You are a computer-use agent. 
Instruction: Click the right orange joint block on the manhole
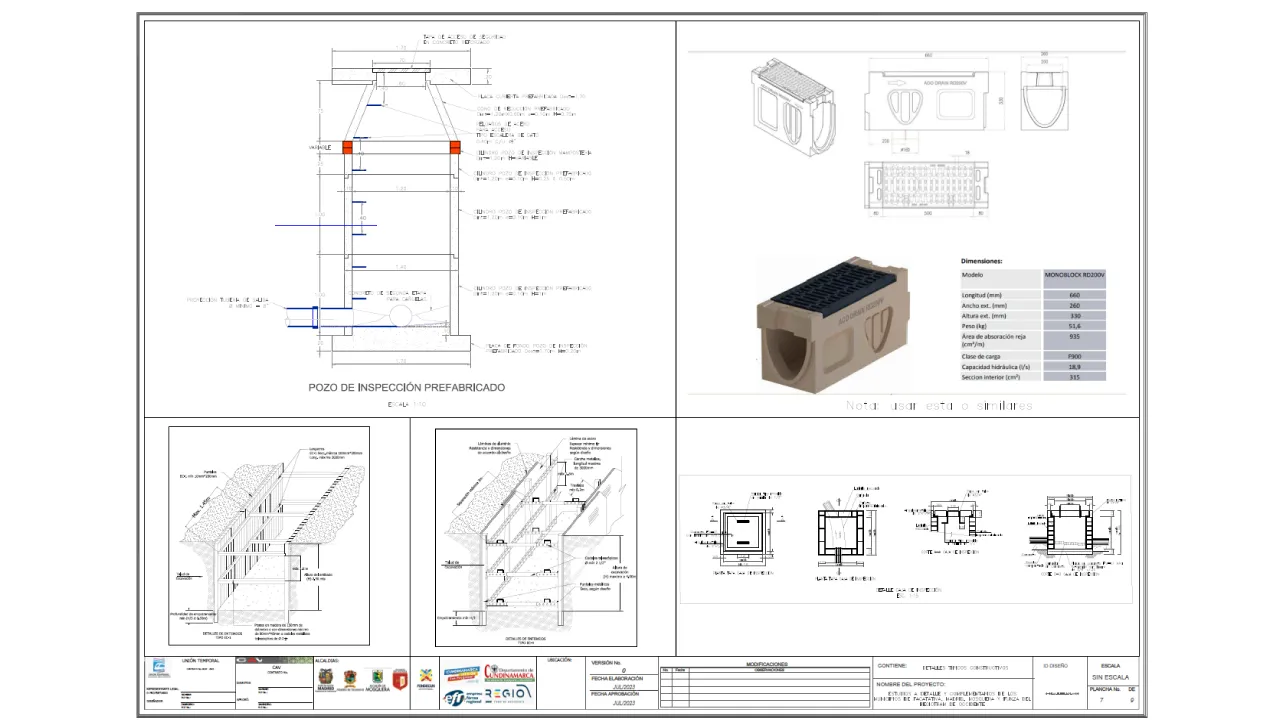pyautogui.click(x=455, y=147)
